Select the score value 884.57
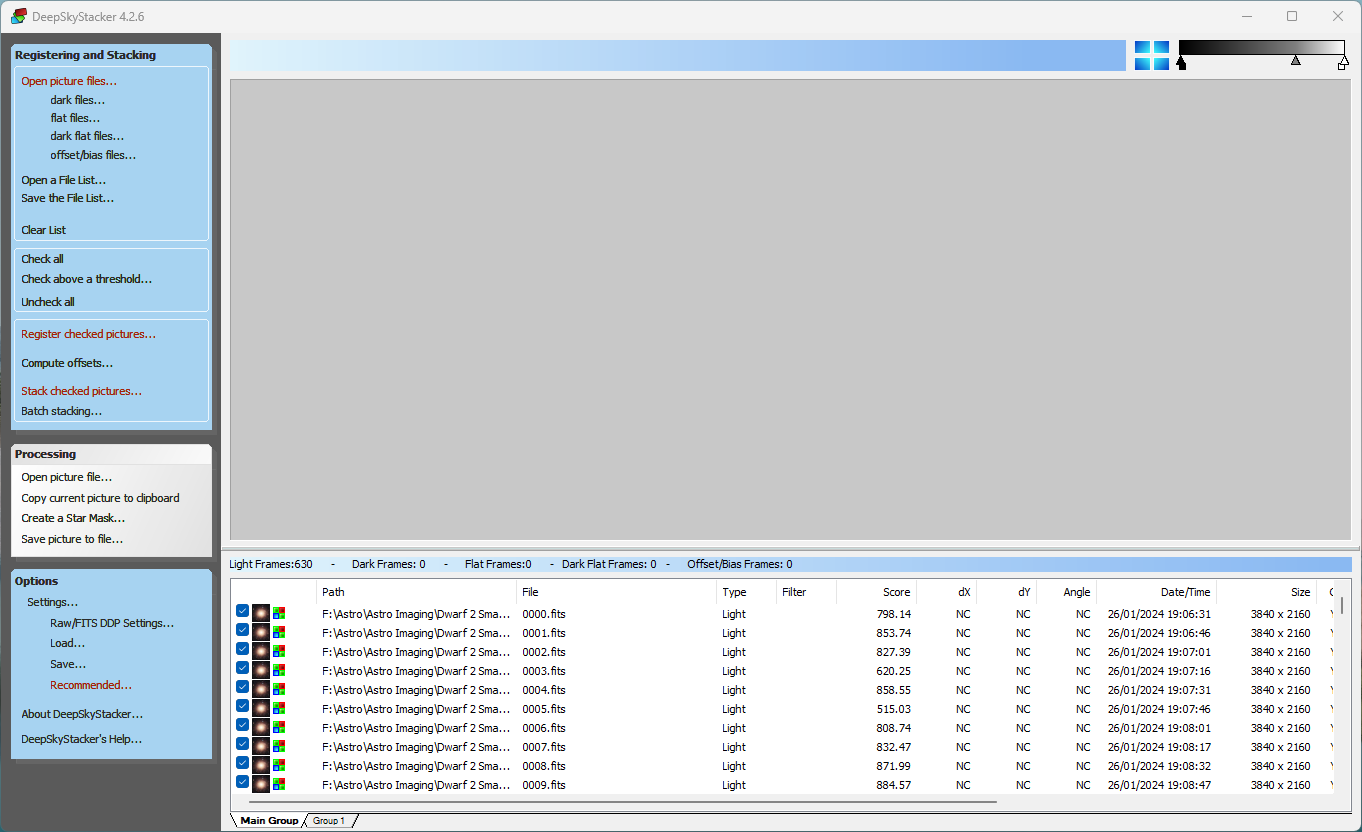The height and width of the screenshot is (832, 1362). (x=893, y=785)
